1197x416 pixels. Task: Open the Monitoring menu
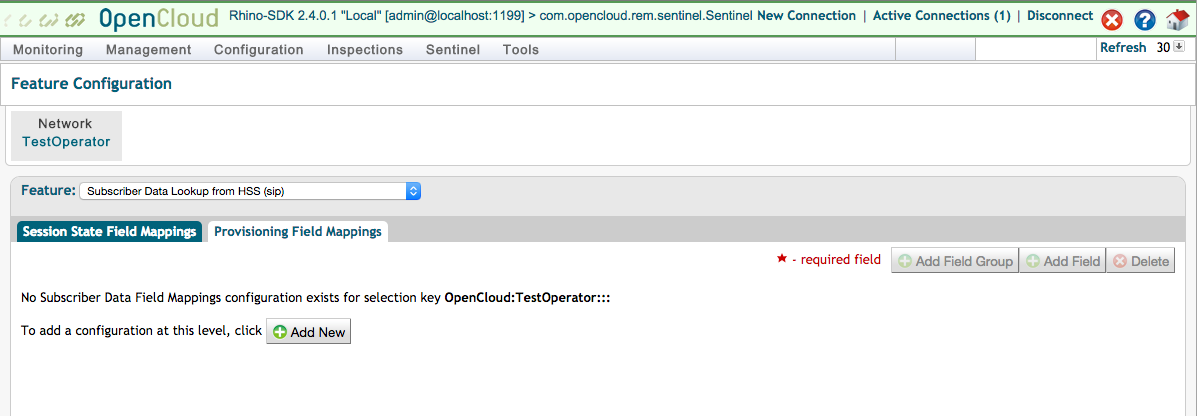[x=48, y=50]
